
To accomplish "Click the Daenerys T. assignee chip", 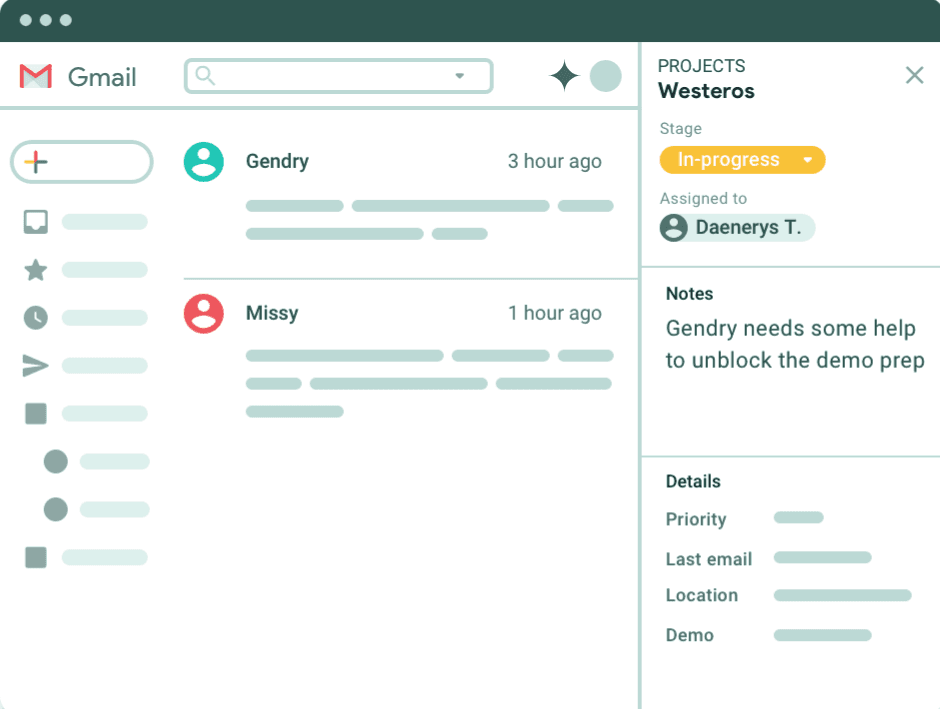I will (x=737, y=228).
